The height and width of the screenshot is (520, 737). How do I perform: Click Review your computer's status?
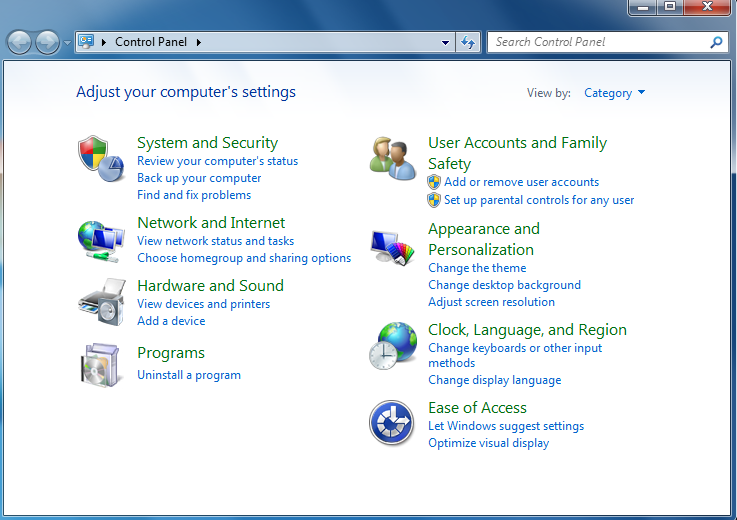217,161
